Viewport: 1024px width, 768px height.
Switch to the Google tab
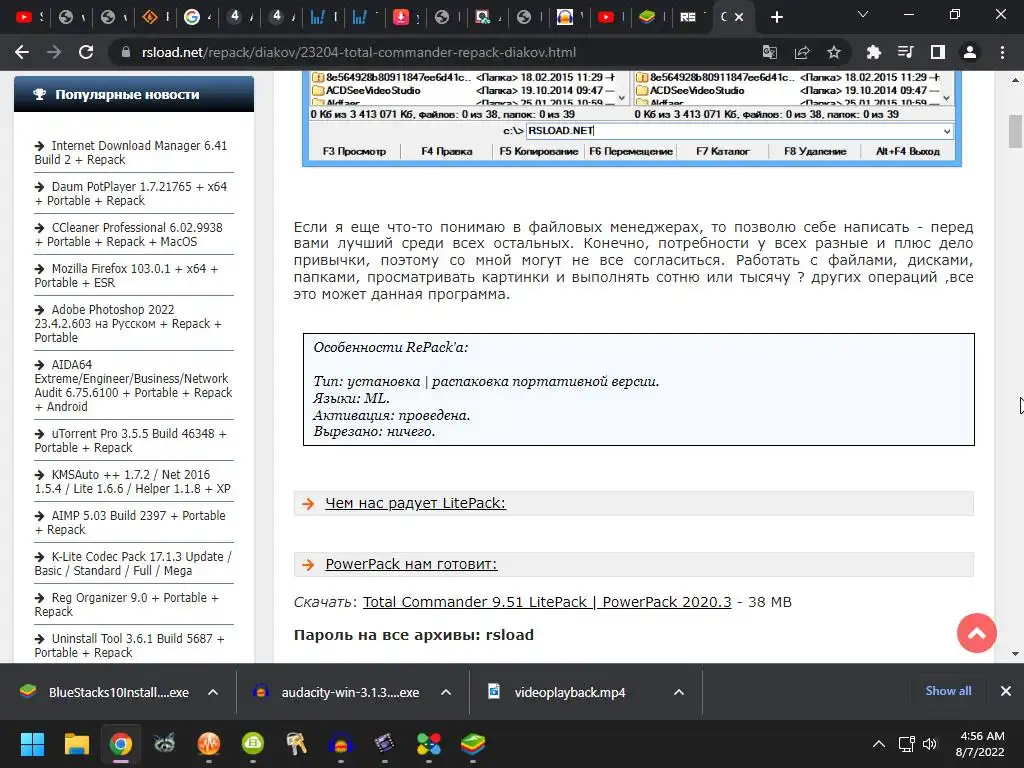192,17
